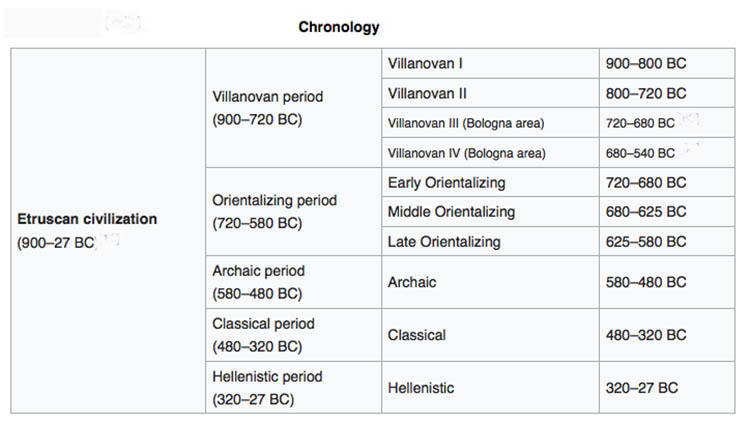Select the 680–625 BC date cell

(646, 212)
